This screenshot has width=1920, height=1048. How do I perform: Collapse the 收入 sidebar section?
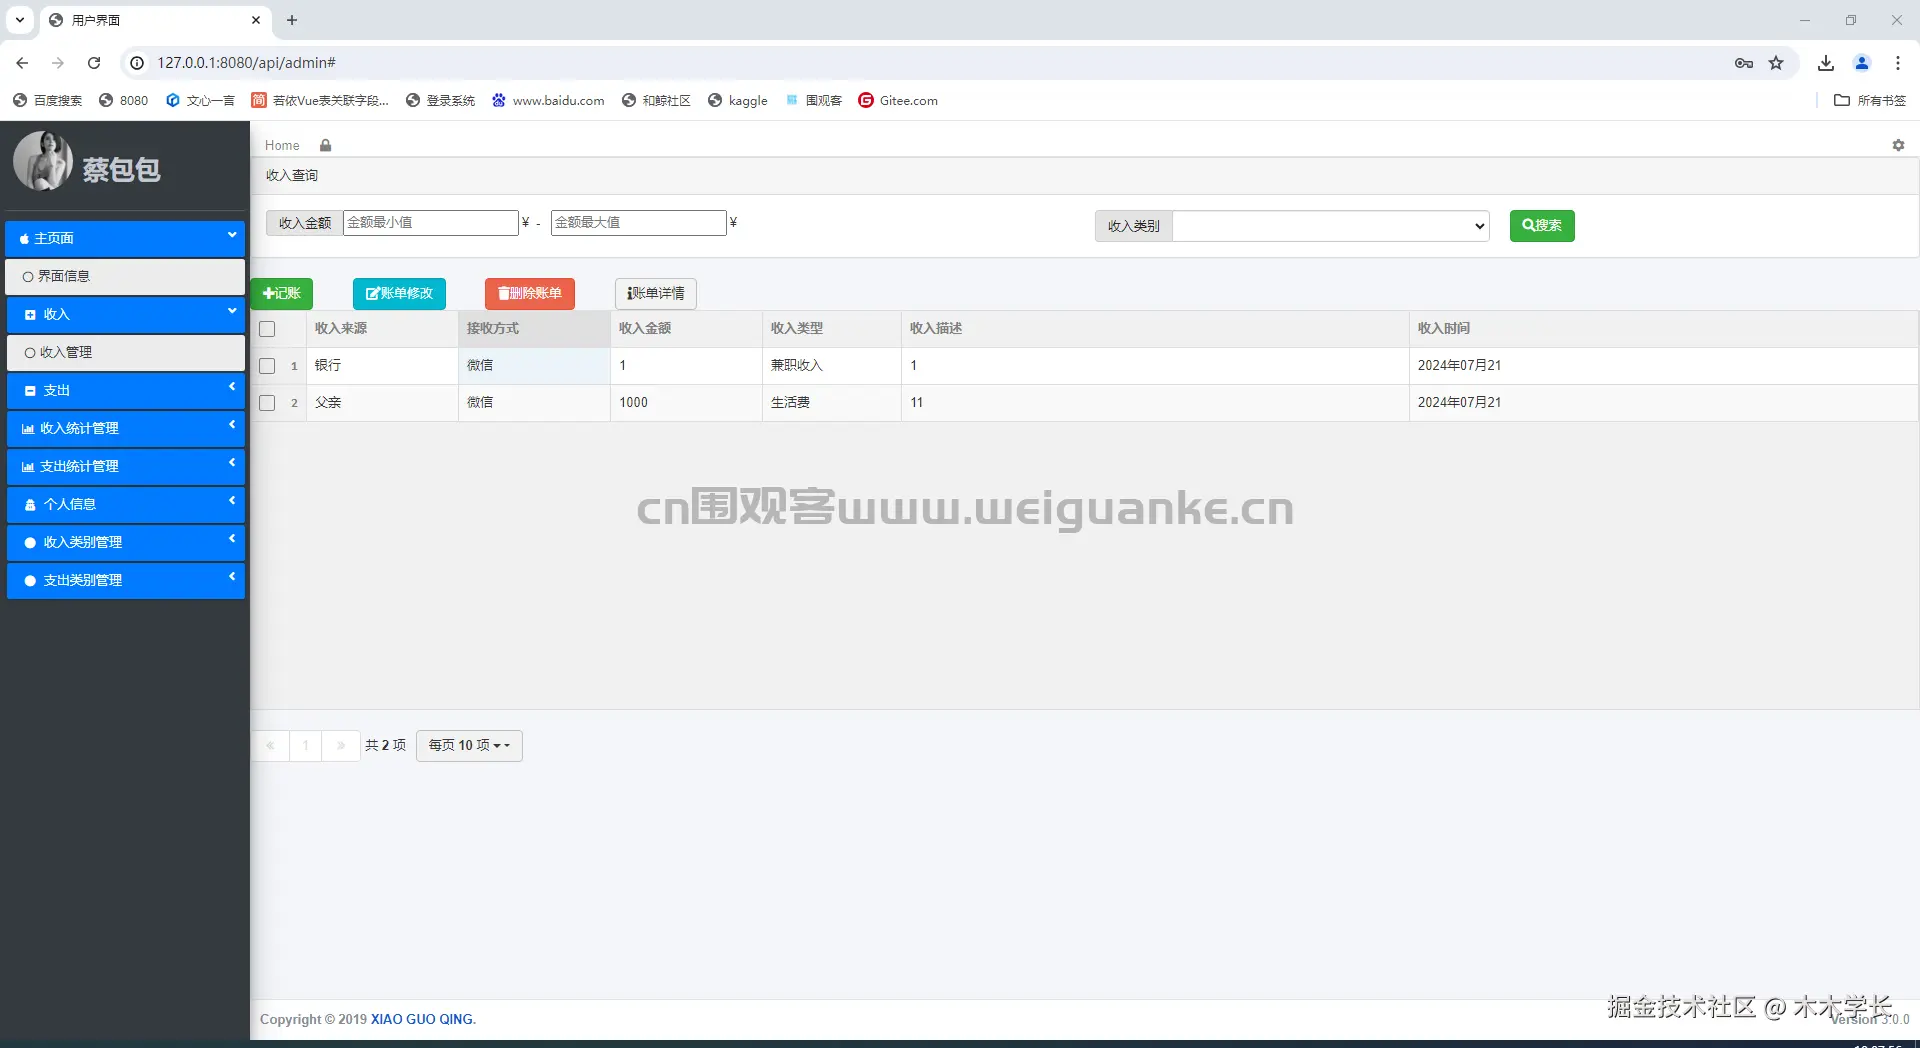pos(125,314)
